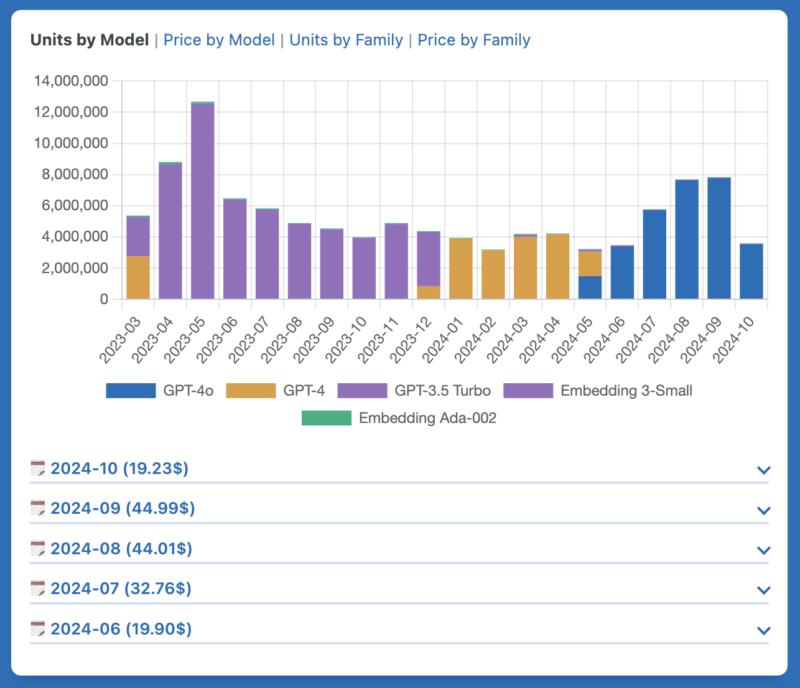Image resolution: width=800 pixels, height=688 pixels.
Task: Click the calendar icon beside 2024-06
Action: (x=38, y=628)
